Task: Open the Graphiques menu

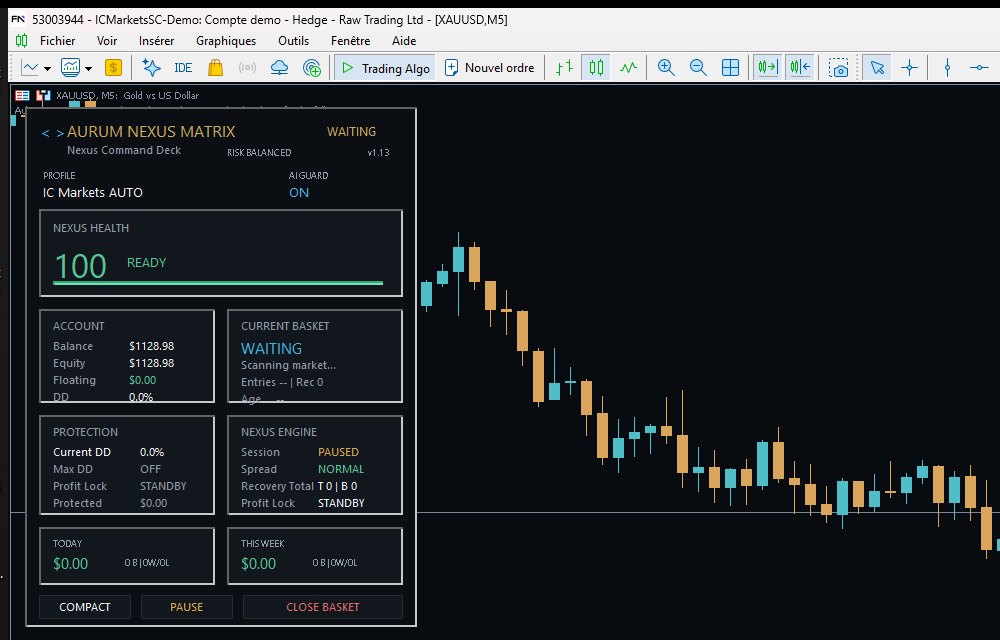Action: point(226,41)
